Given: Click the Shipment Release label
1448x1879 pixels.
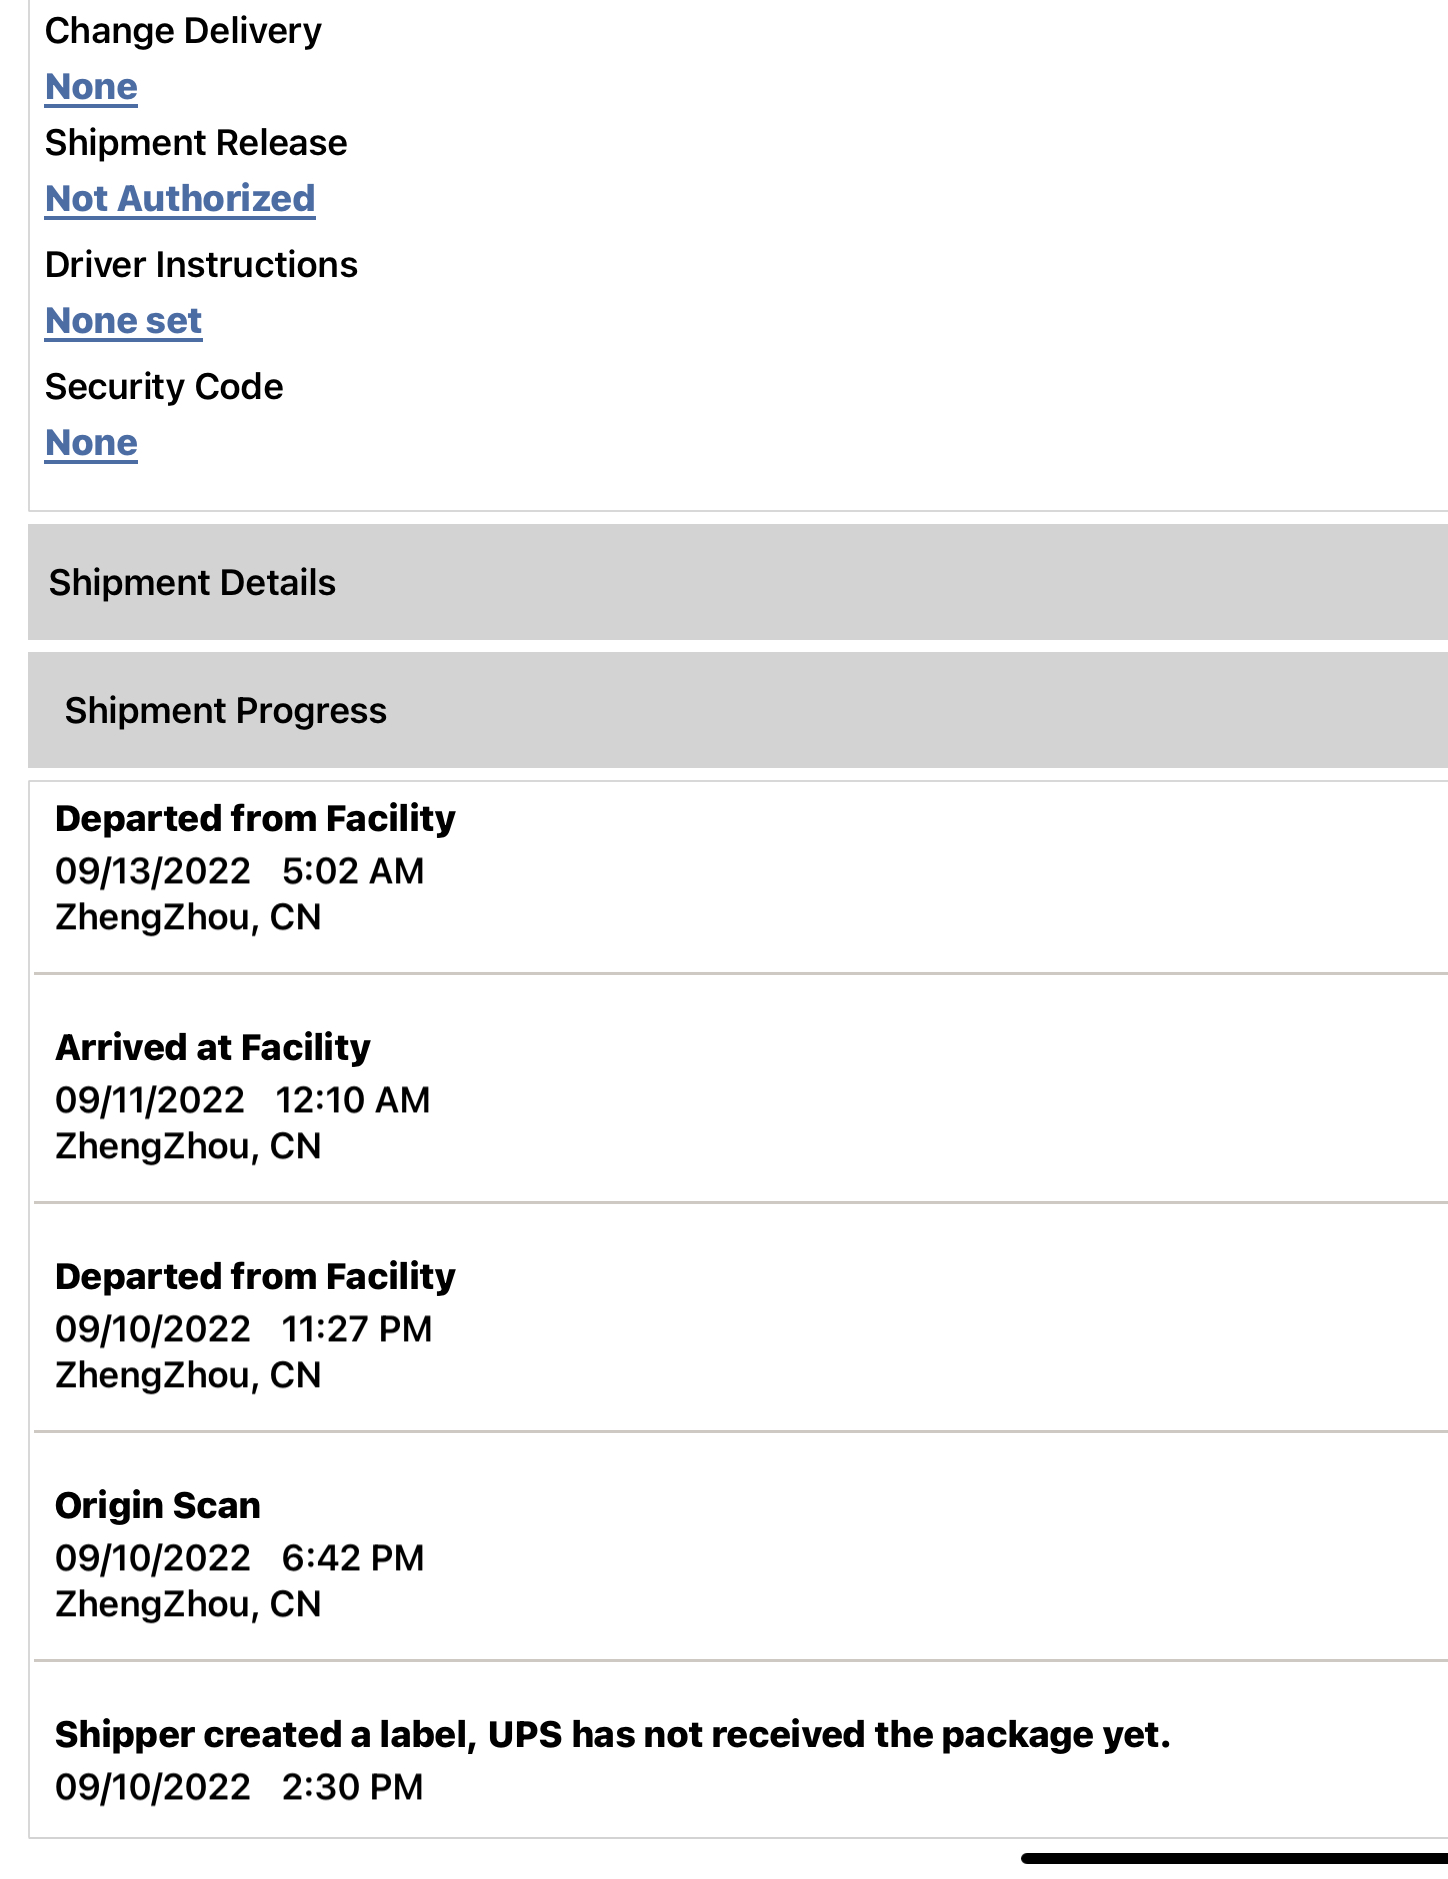Looking at the screenshot, I should point(196,143).
